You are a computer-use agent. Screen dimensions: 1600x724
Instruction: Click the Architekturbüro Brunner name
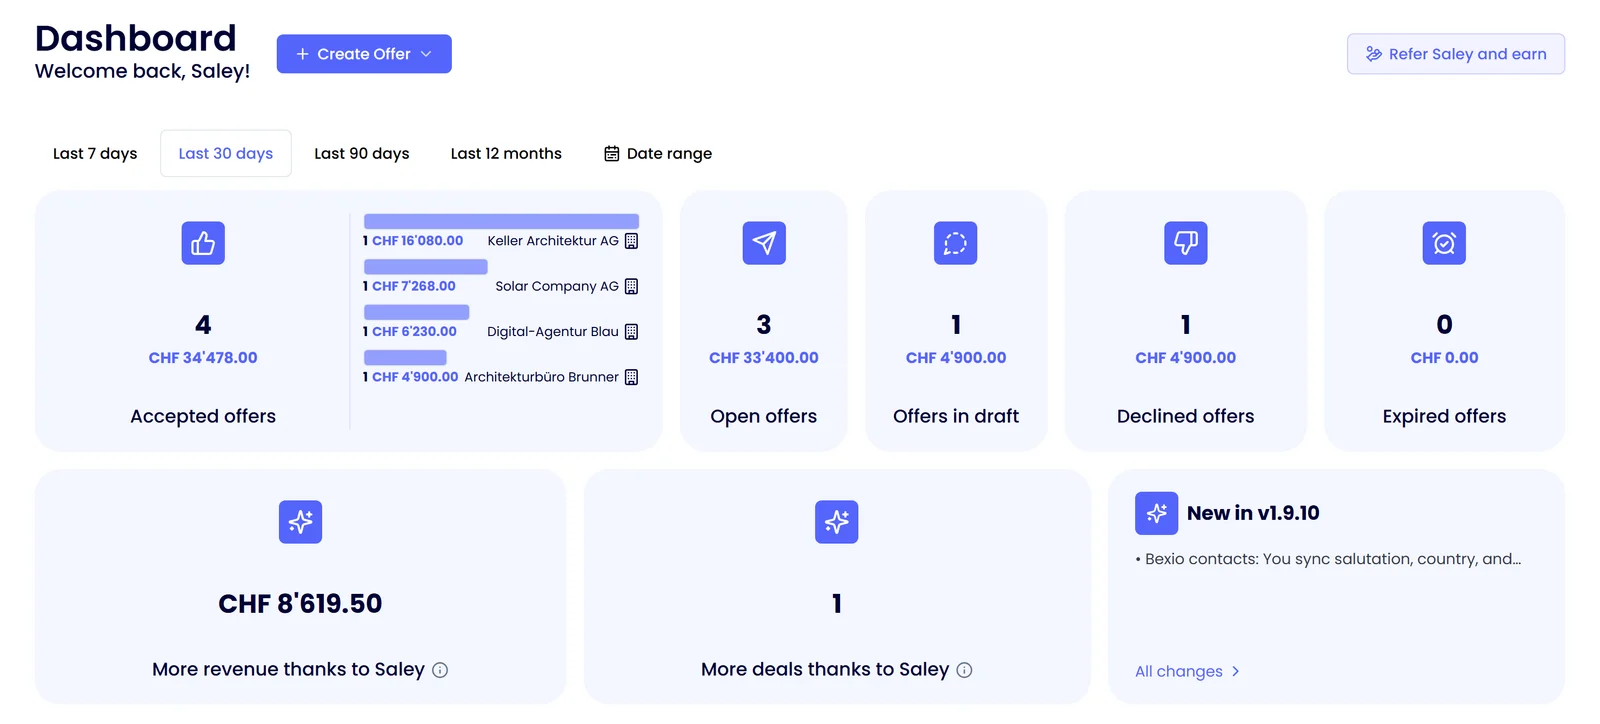pos(541,377)
